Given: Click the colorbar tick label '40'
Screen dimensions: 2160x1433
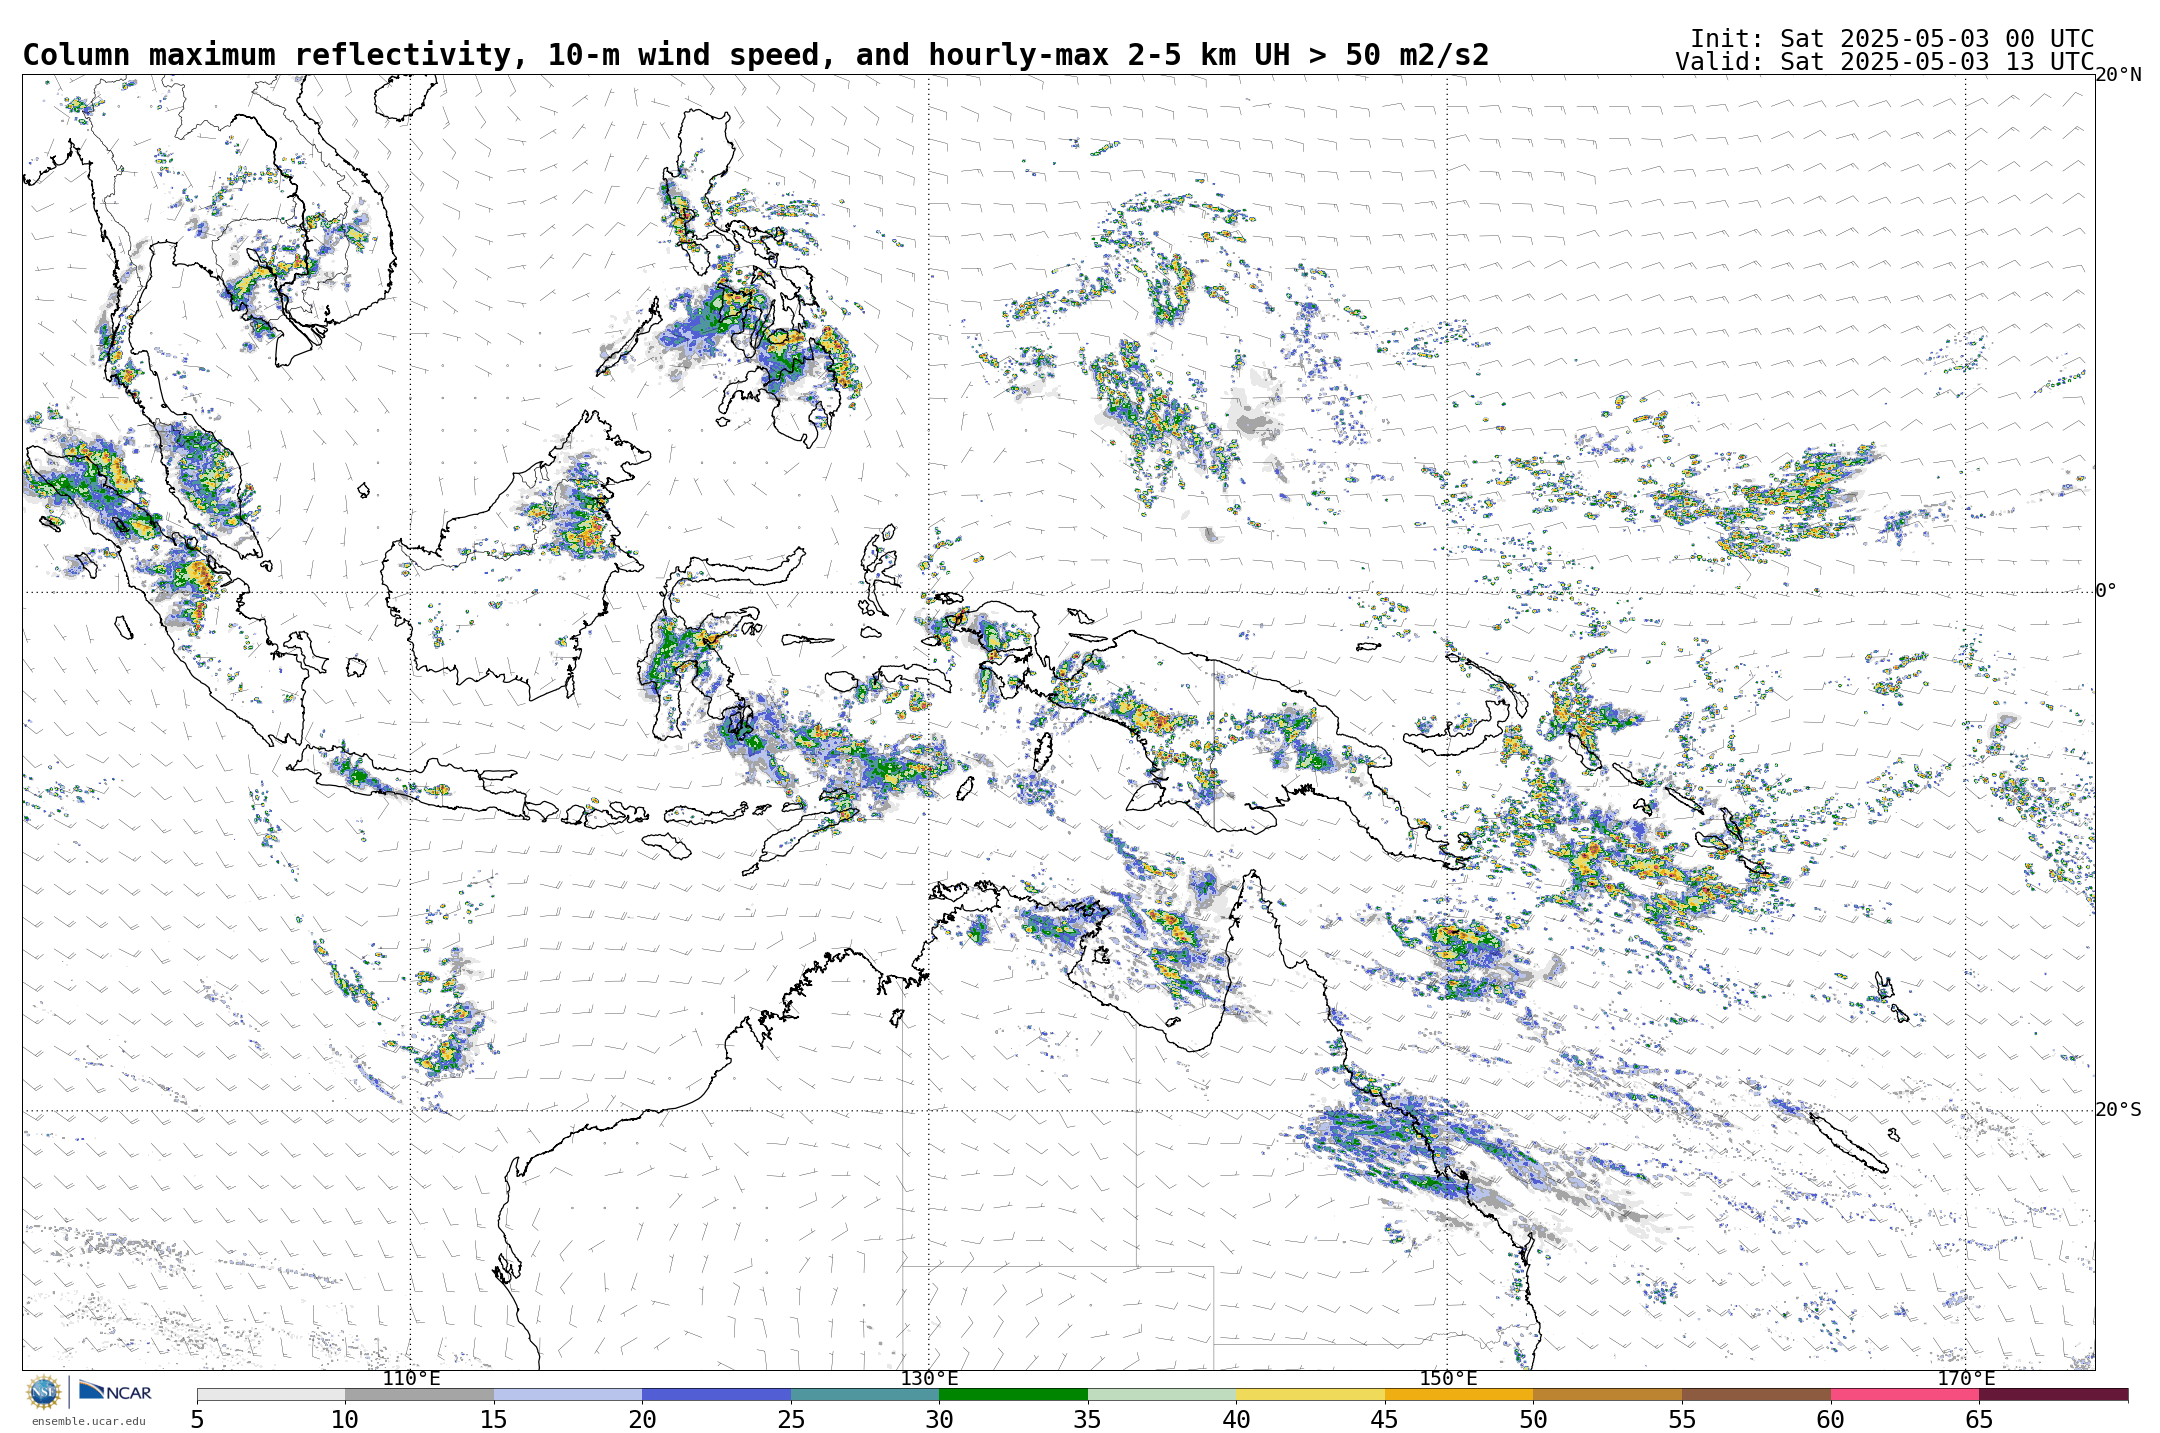Looking at the screenshot, I should (1236, 1420).
